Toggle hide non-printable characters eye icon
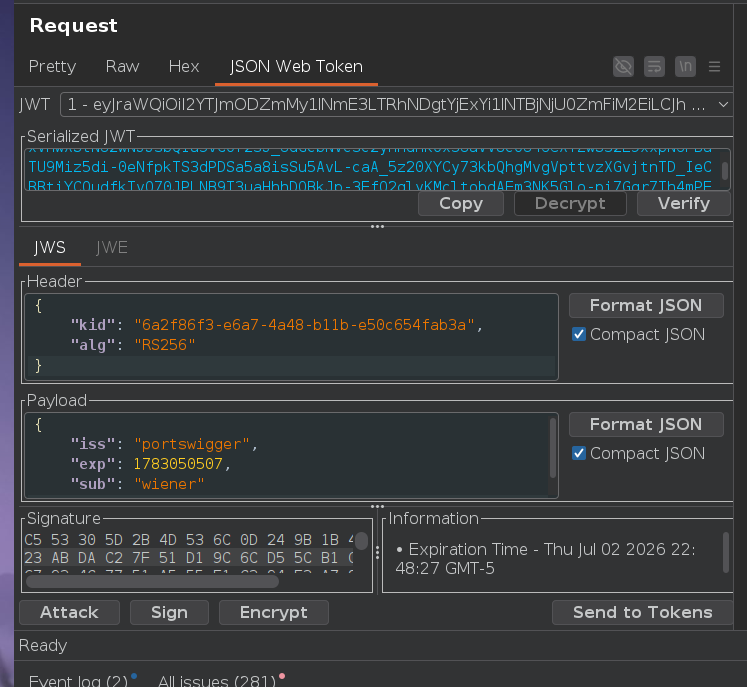 (x=623, y=66)
